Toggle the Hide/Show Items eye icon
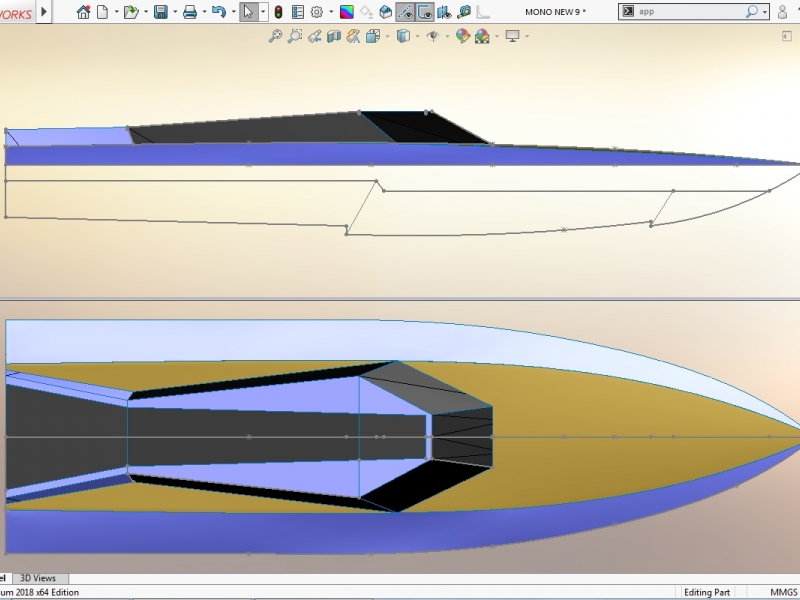Screen dimensions: 800x600 [433, 36]
